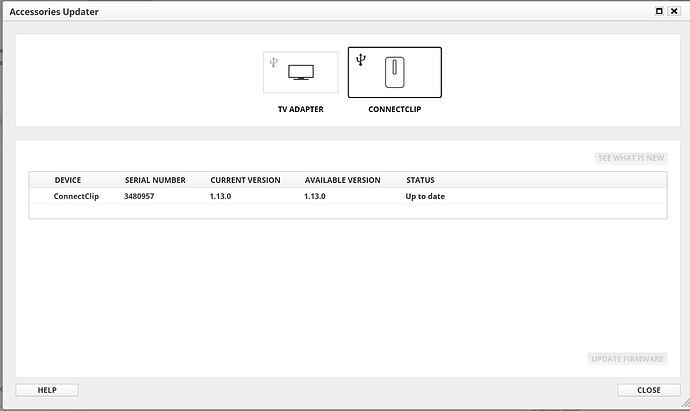Click the CONNECTCLIP label
This screenshot has width=690, height=411.
tap(395, 109)
